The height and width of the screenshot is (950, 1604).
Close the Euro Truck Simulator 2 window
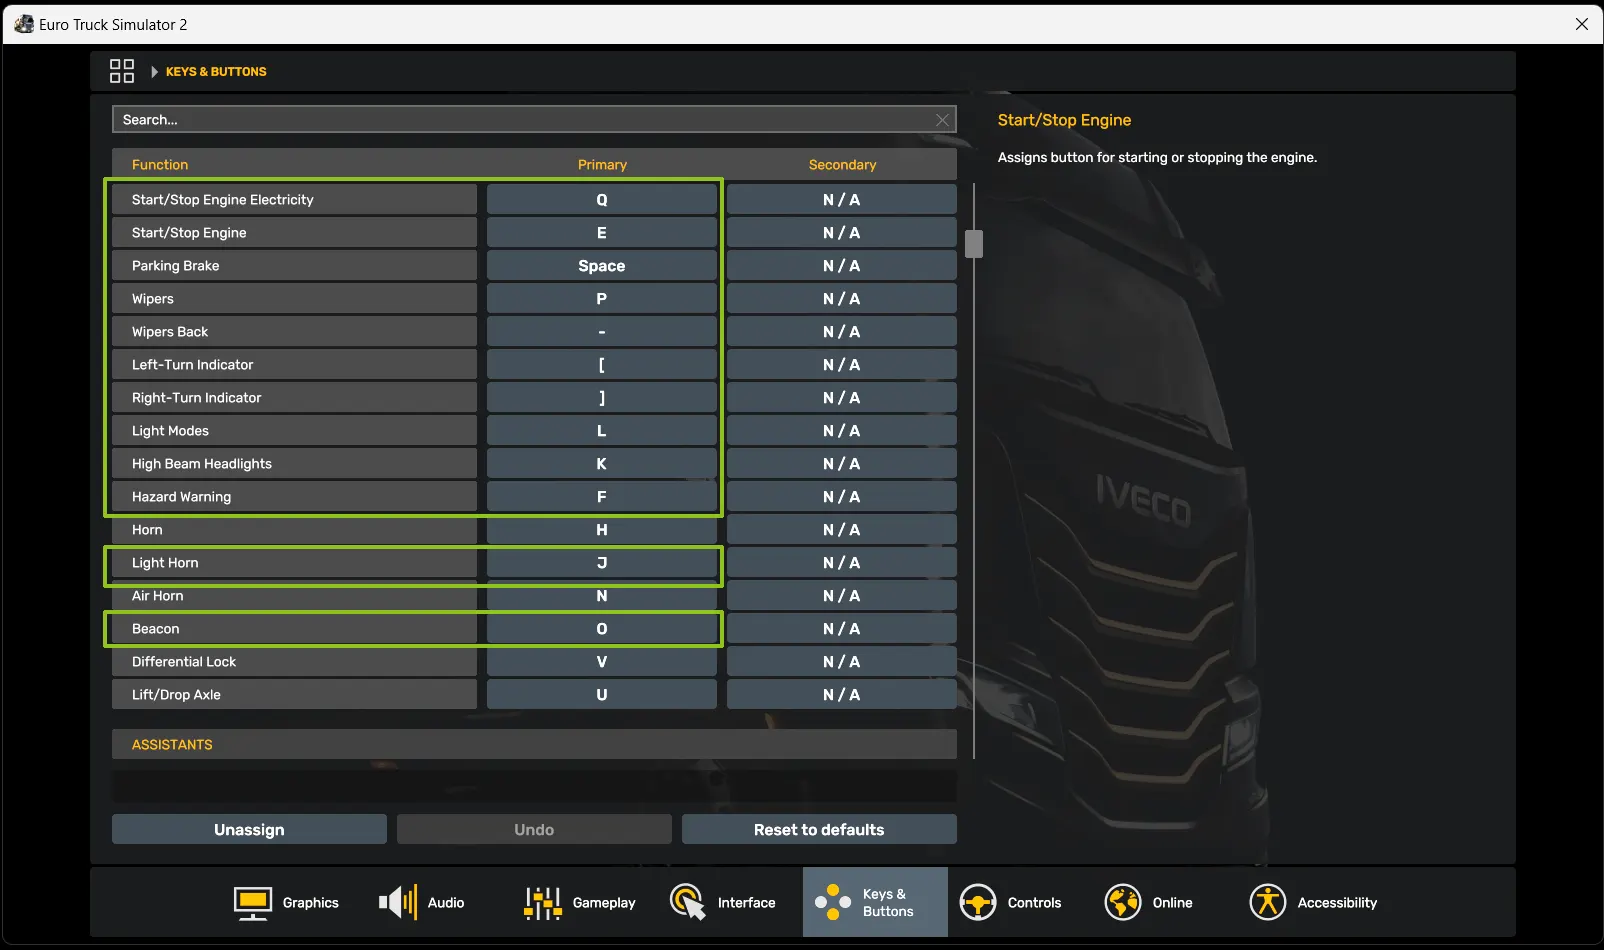pyautogui.click(x=1582, y=24)
